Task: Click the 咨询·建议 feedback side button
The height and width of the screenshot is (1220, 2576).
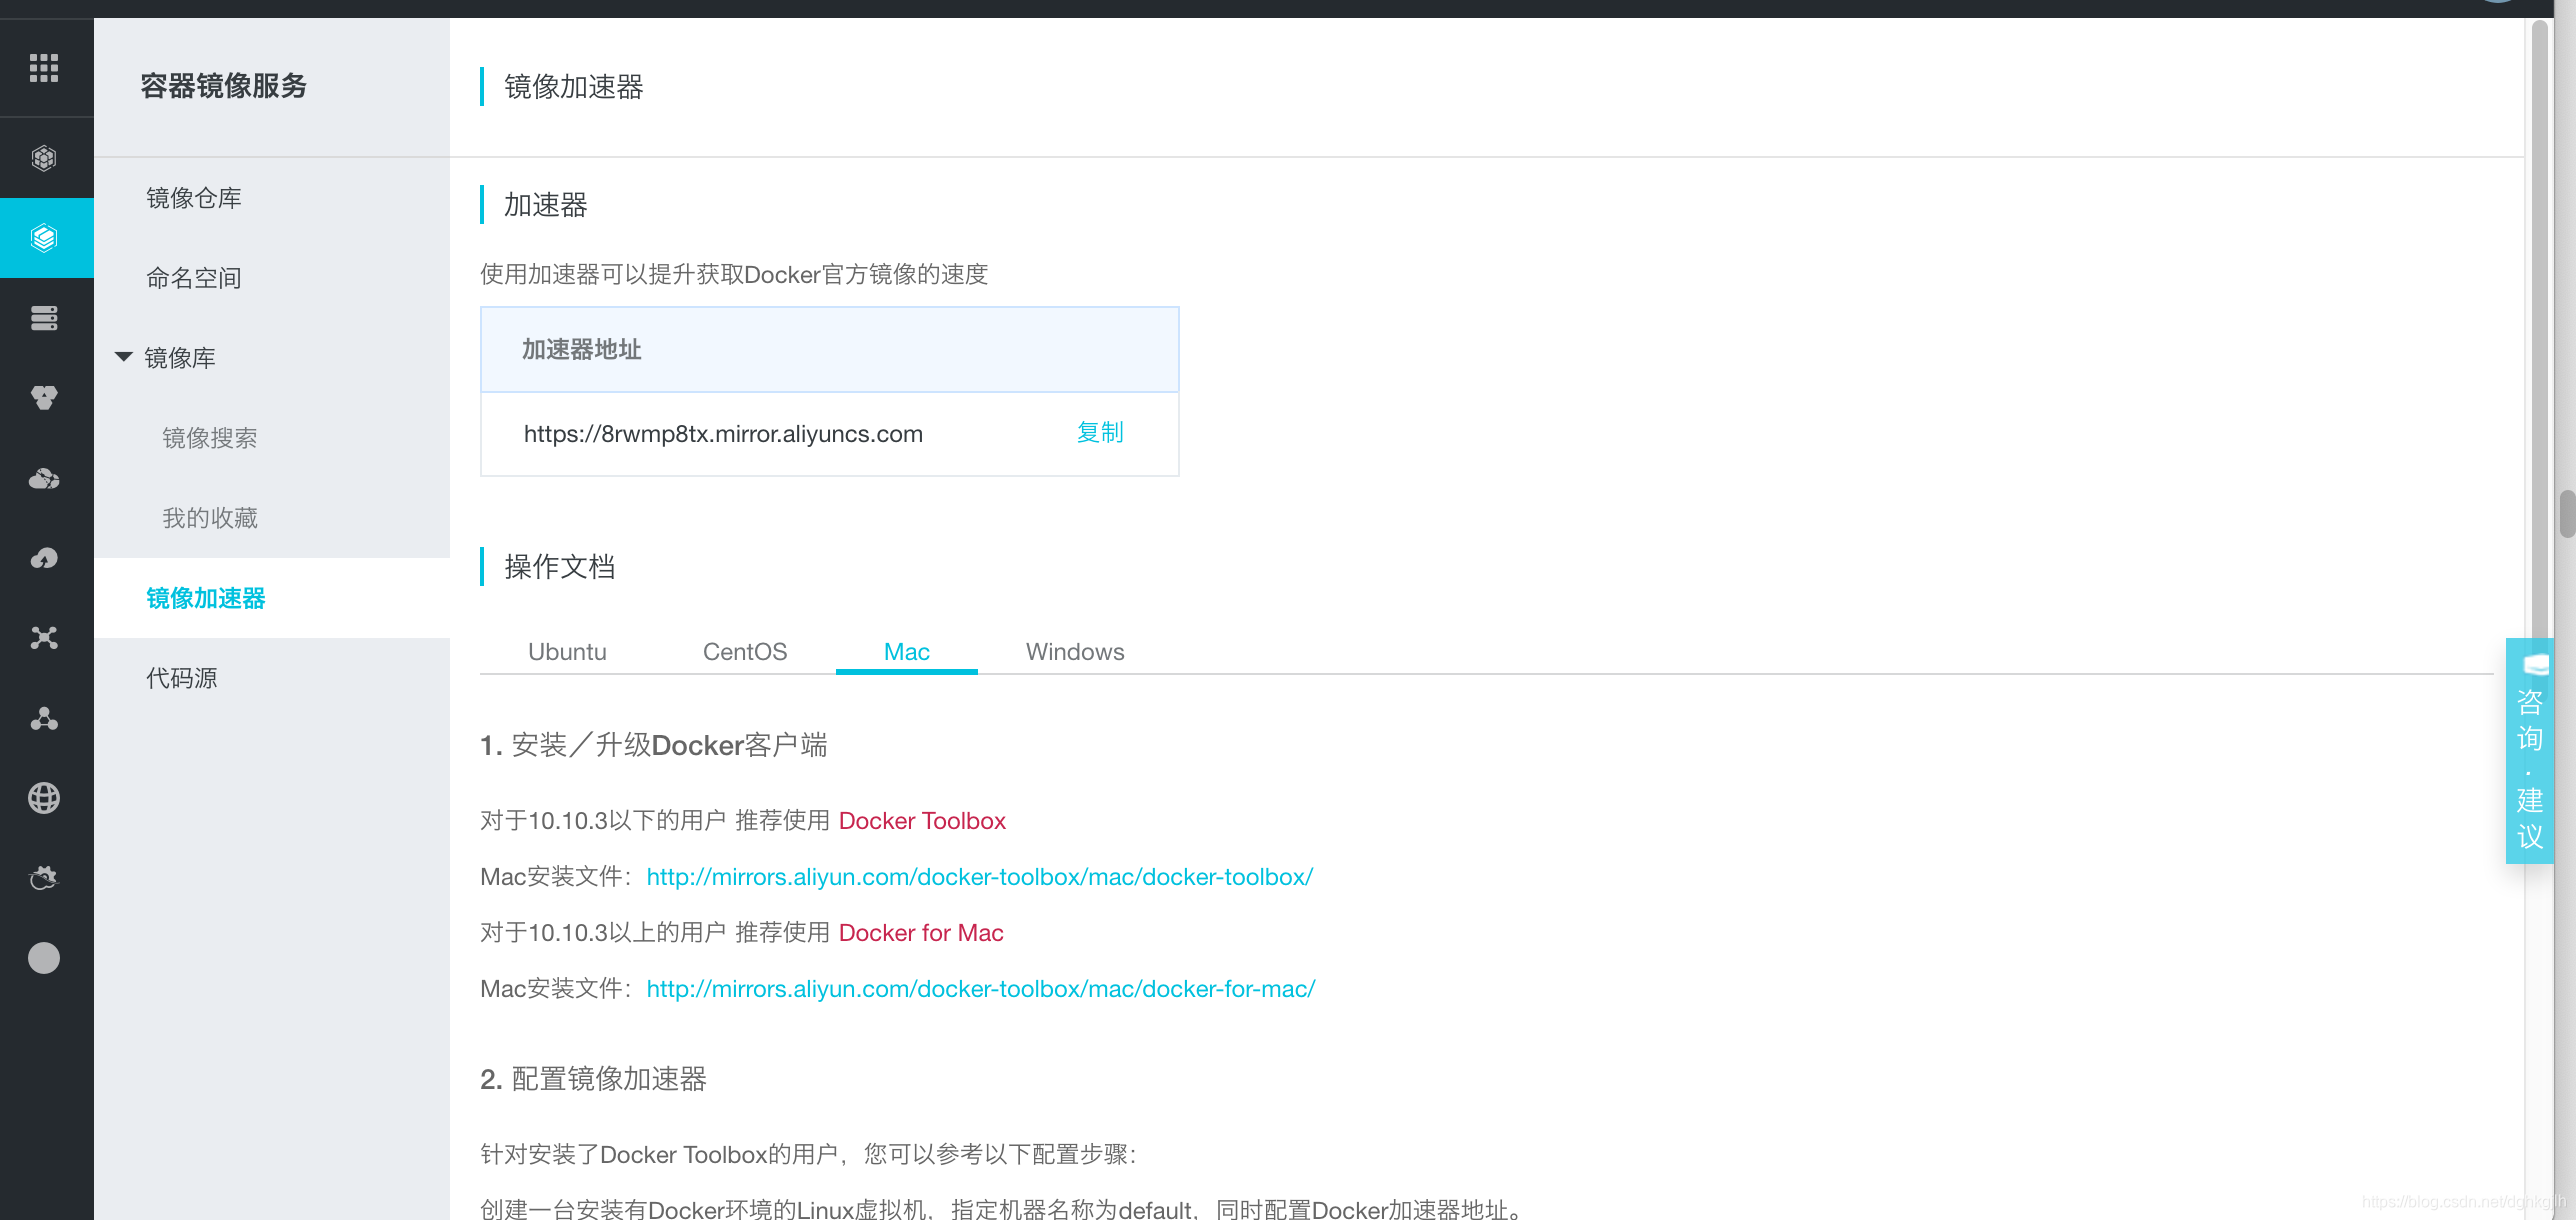Action: (x=2530, y=751)
